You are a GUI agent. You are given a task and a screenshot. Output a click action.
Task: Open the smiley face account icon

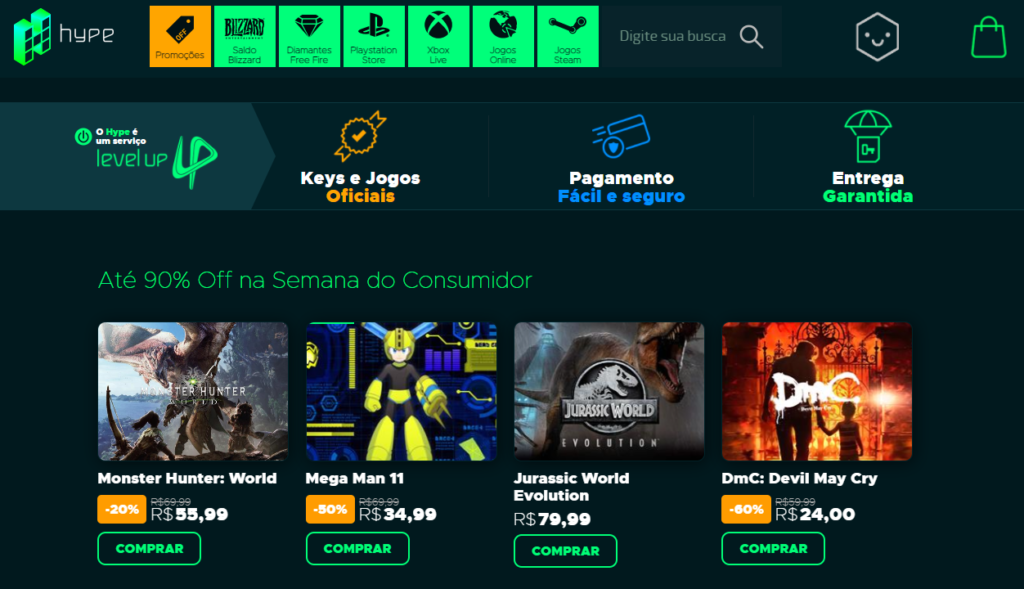coord(877,37)
